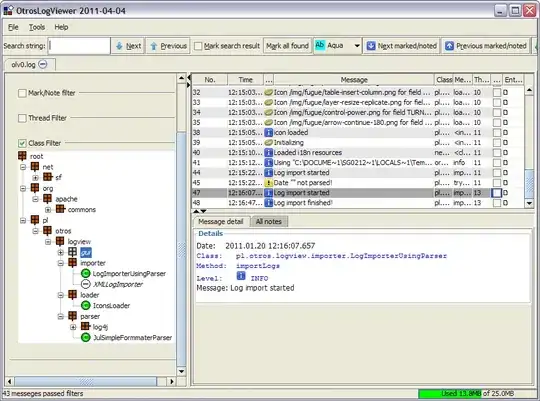Screen dimensions: 540x401
Task: Expand the log4j tree node
Action: (x=73, y=327)
